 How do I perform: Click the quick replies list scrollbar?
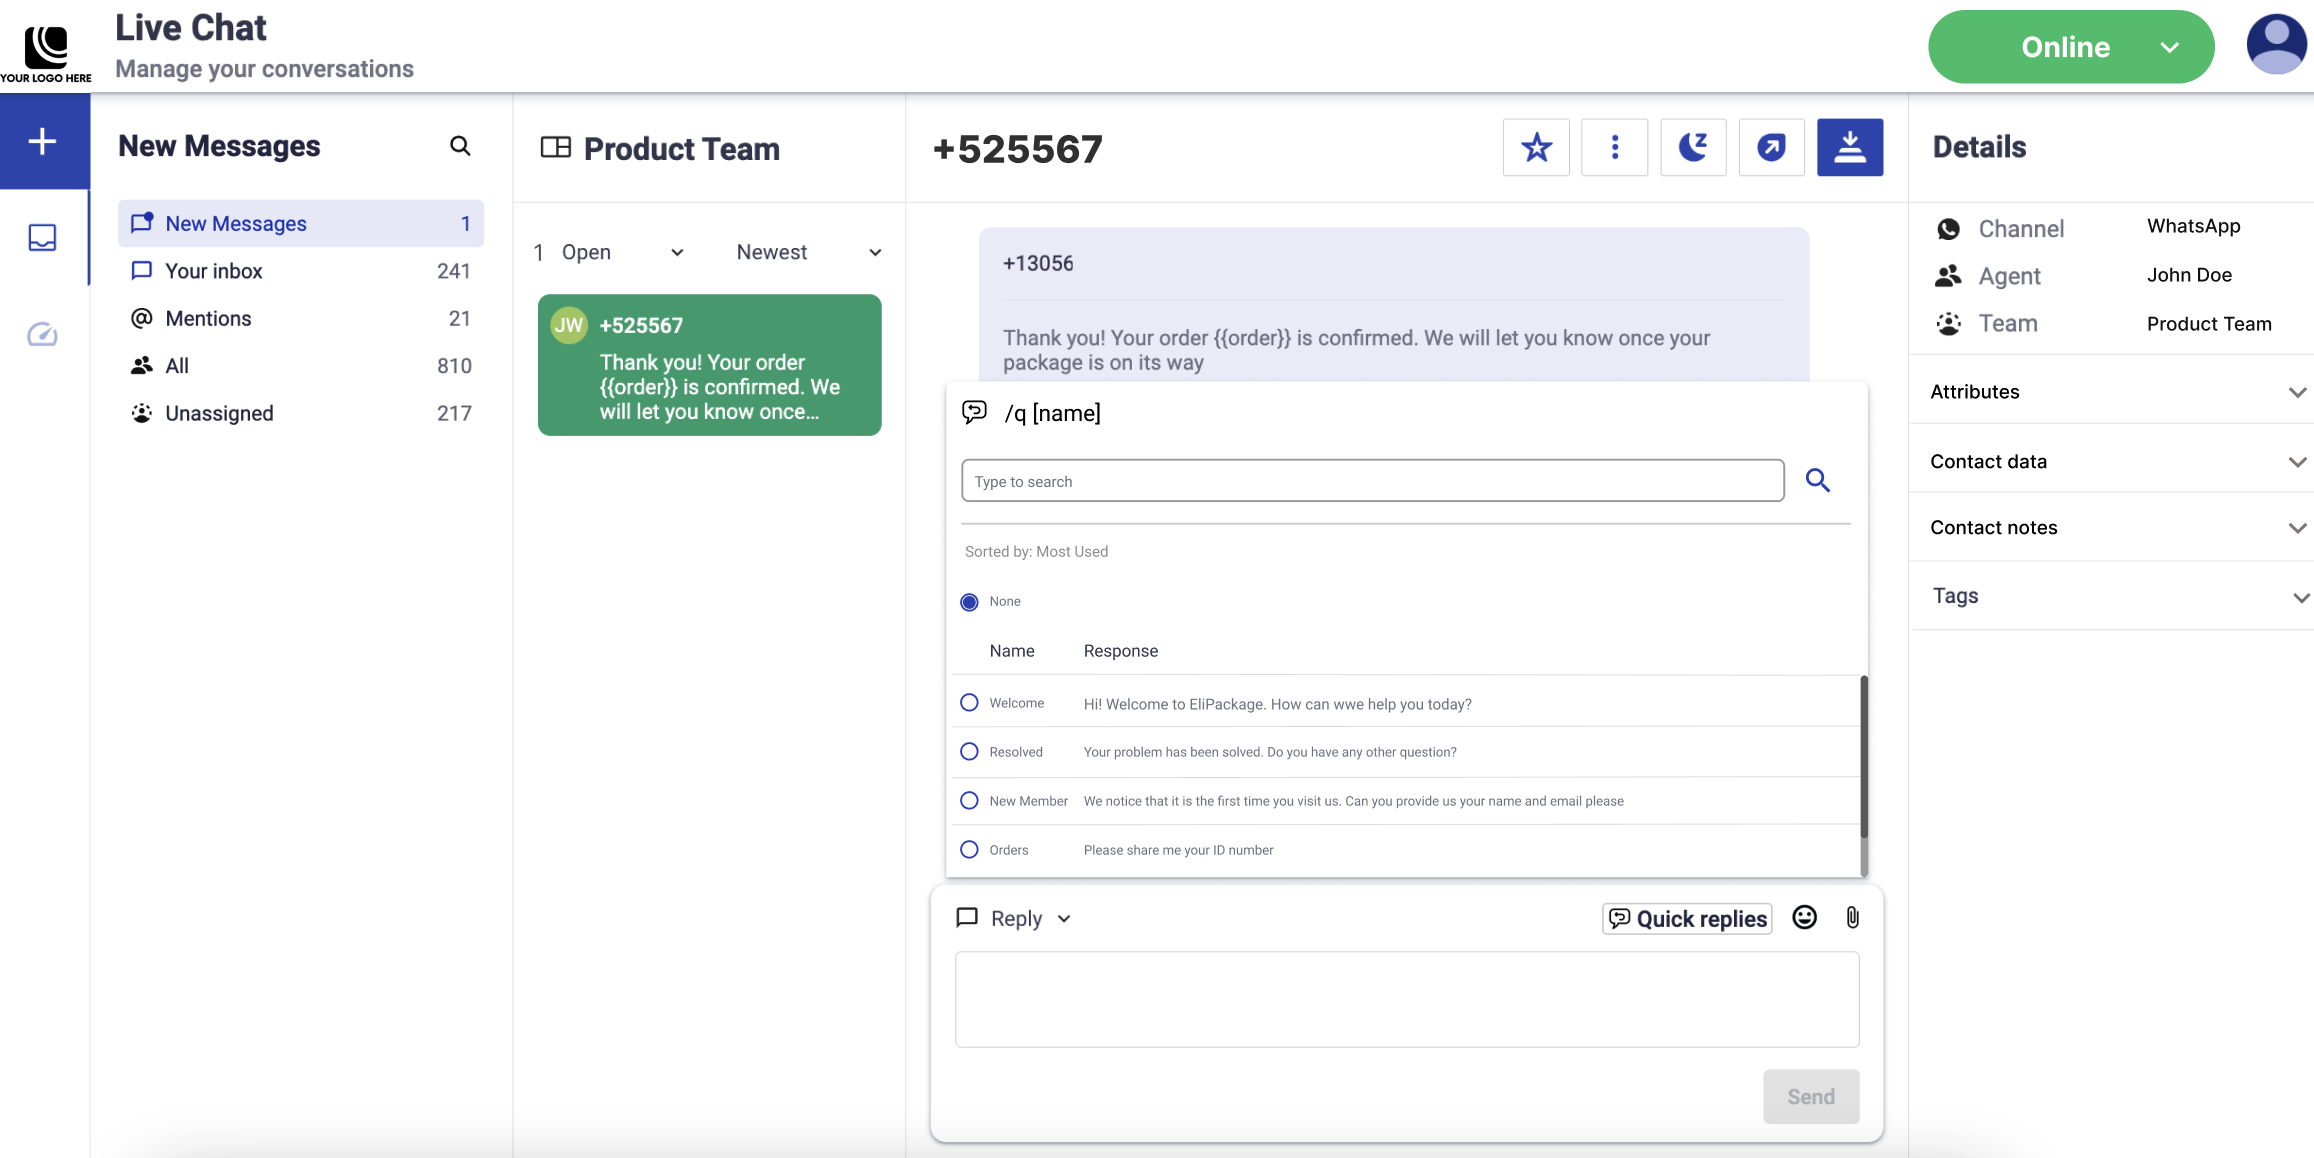[x=1863, y=757]
